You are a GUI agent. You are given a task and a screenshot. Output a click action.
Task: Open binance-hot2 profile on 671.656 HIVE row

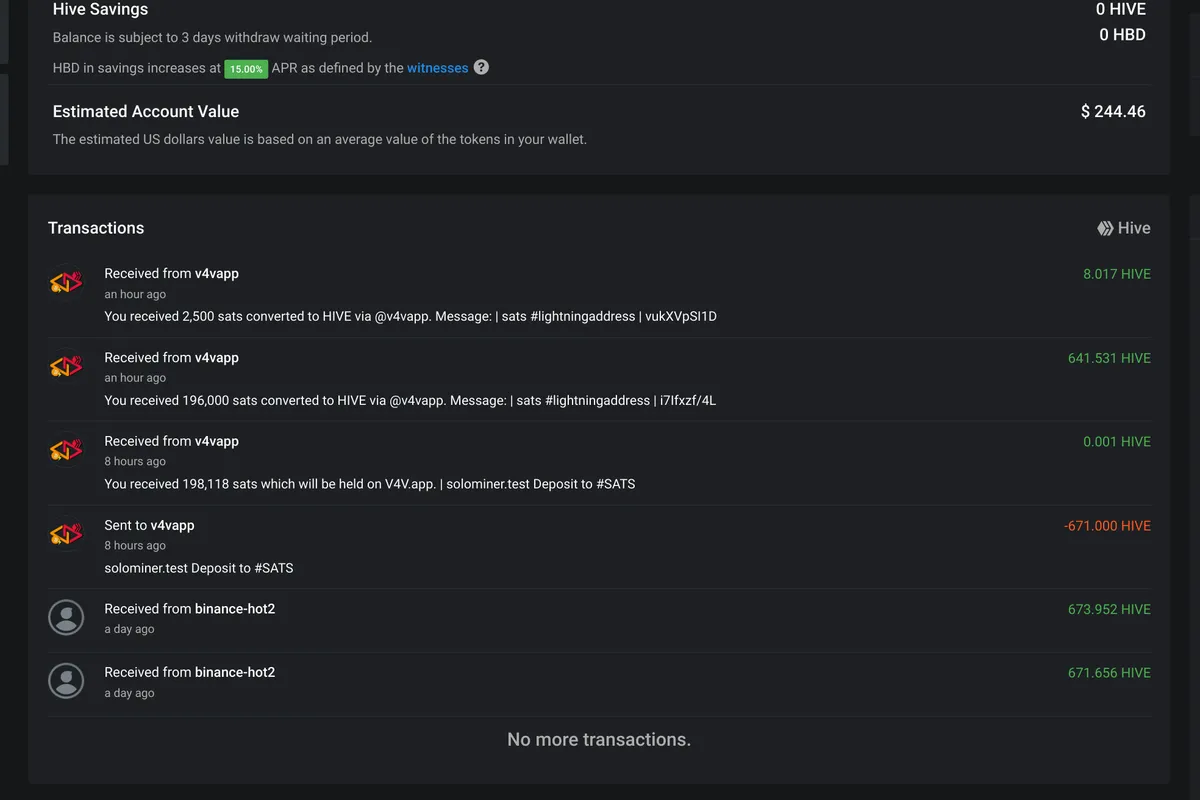tap(235, 672)
